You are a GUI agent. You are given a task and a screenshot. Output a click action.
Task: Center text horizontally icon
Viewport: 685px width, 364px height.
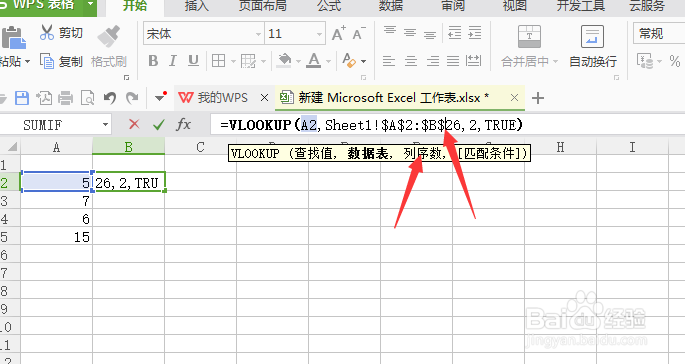411,61
